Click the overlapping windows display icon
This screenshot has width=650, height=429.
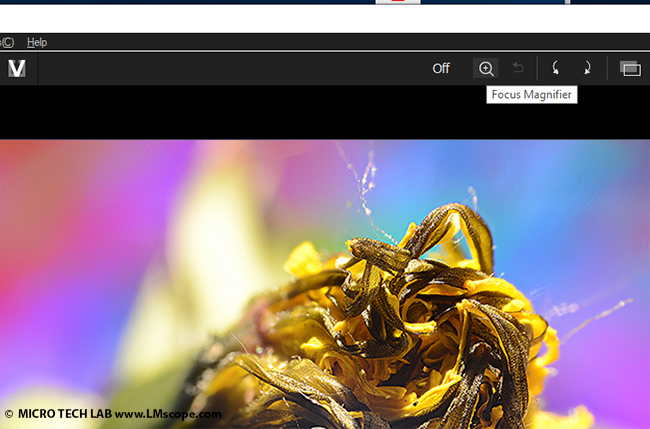point(629,68)
